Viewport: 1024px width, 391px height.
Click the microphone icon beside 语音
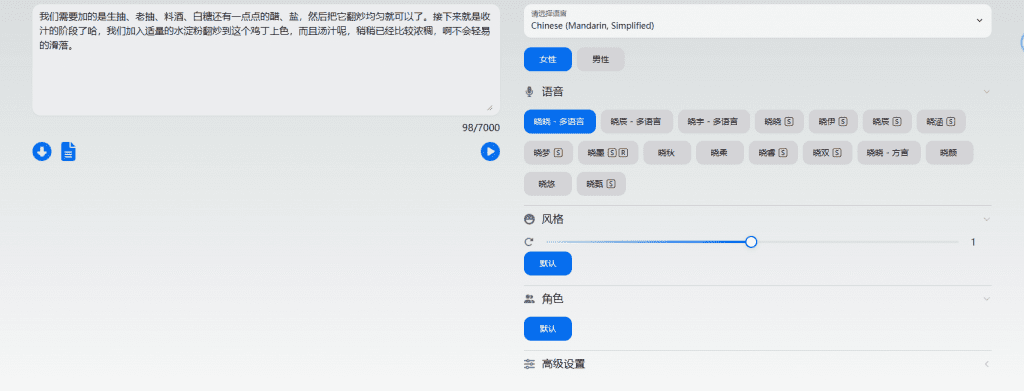click(529, 91)
